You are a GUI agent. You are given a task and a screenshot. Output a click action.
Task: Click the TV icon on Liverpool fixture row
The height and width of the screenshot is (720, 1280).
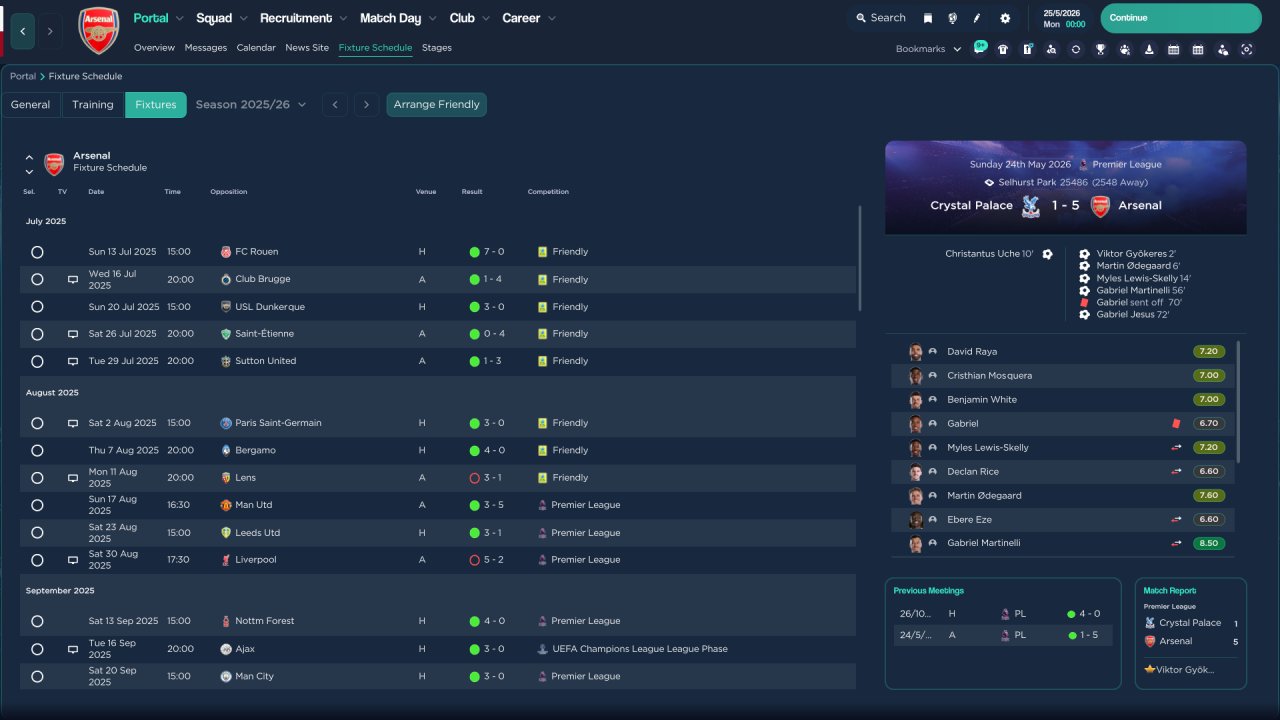coord(72,560)
